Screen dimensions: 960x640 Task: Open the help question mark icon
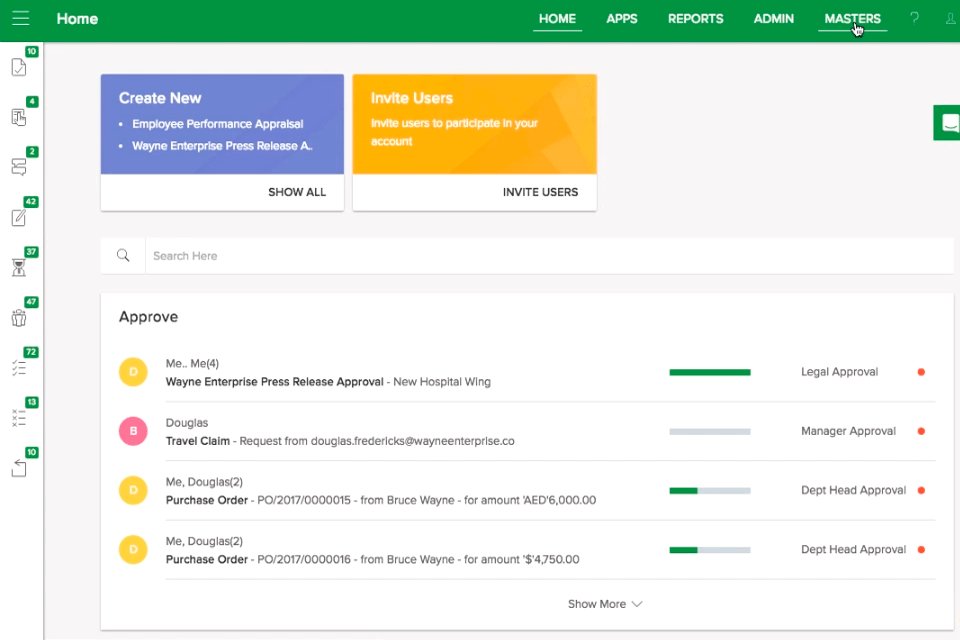click(x=913, y=18)
